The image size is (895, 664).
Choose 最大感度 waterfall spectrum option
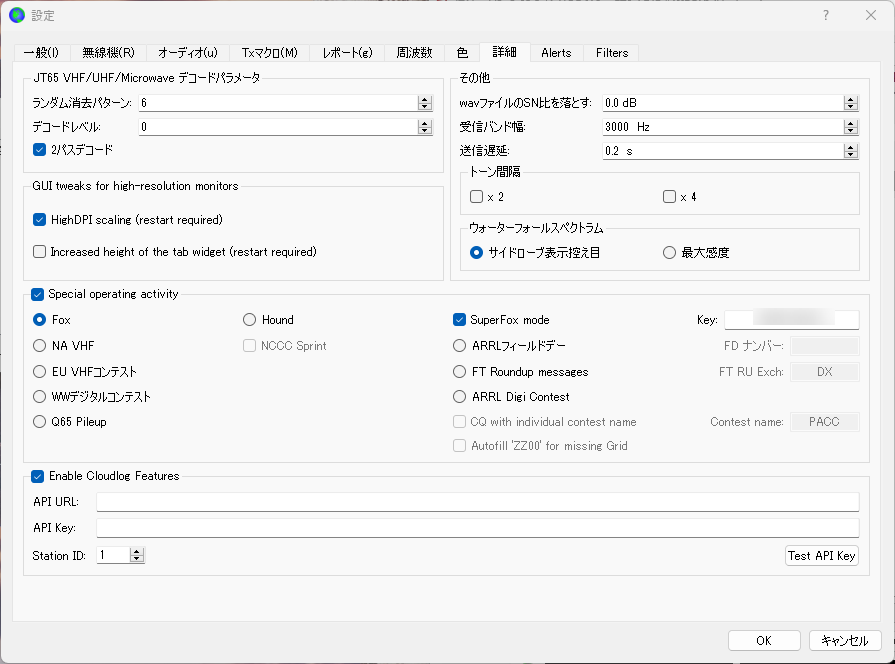click(x=670, y=252)
